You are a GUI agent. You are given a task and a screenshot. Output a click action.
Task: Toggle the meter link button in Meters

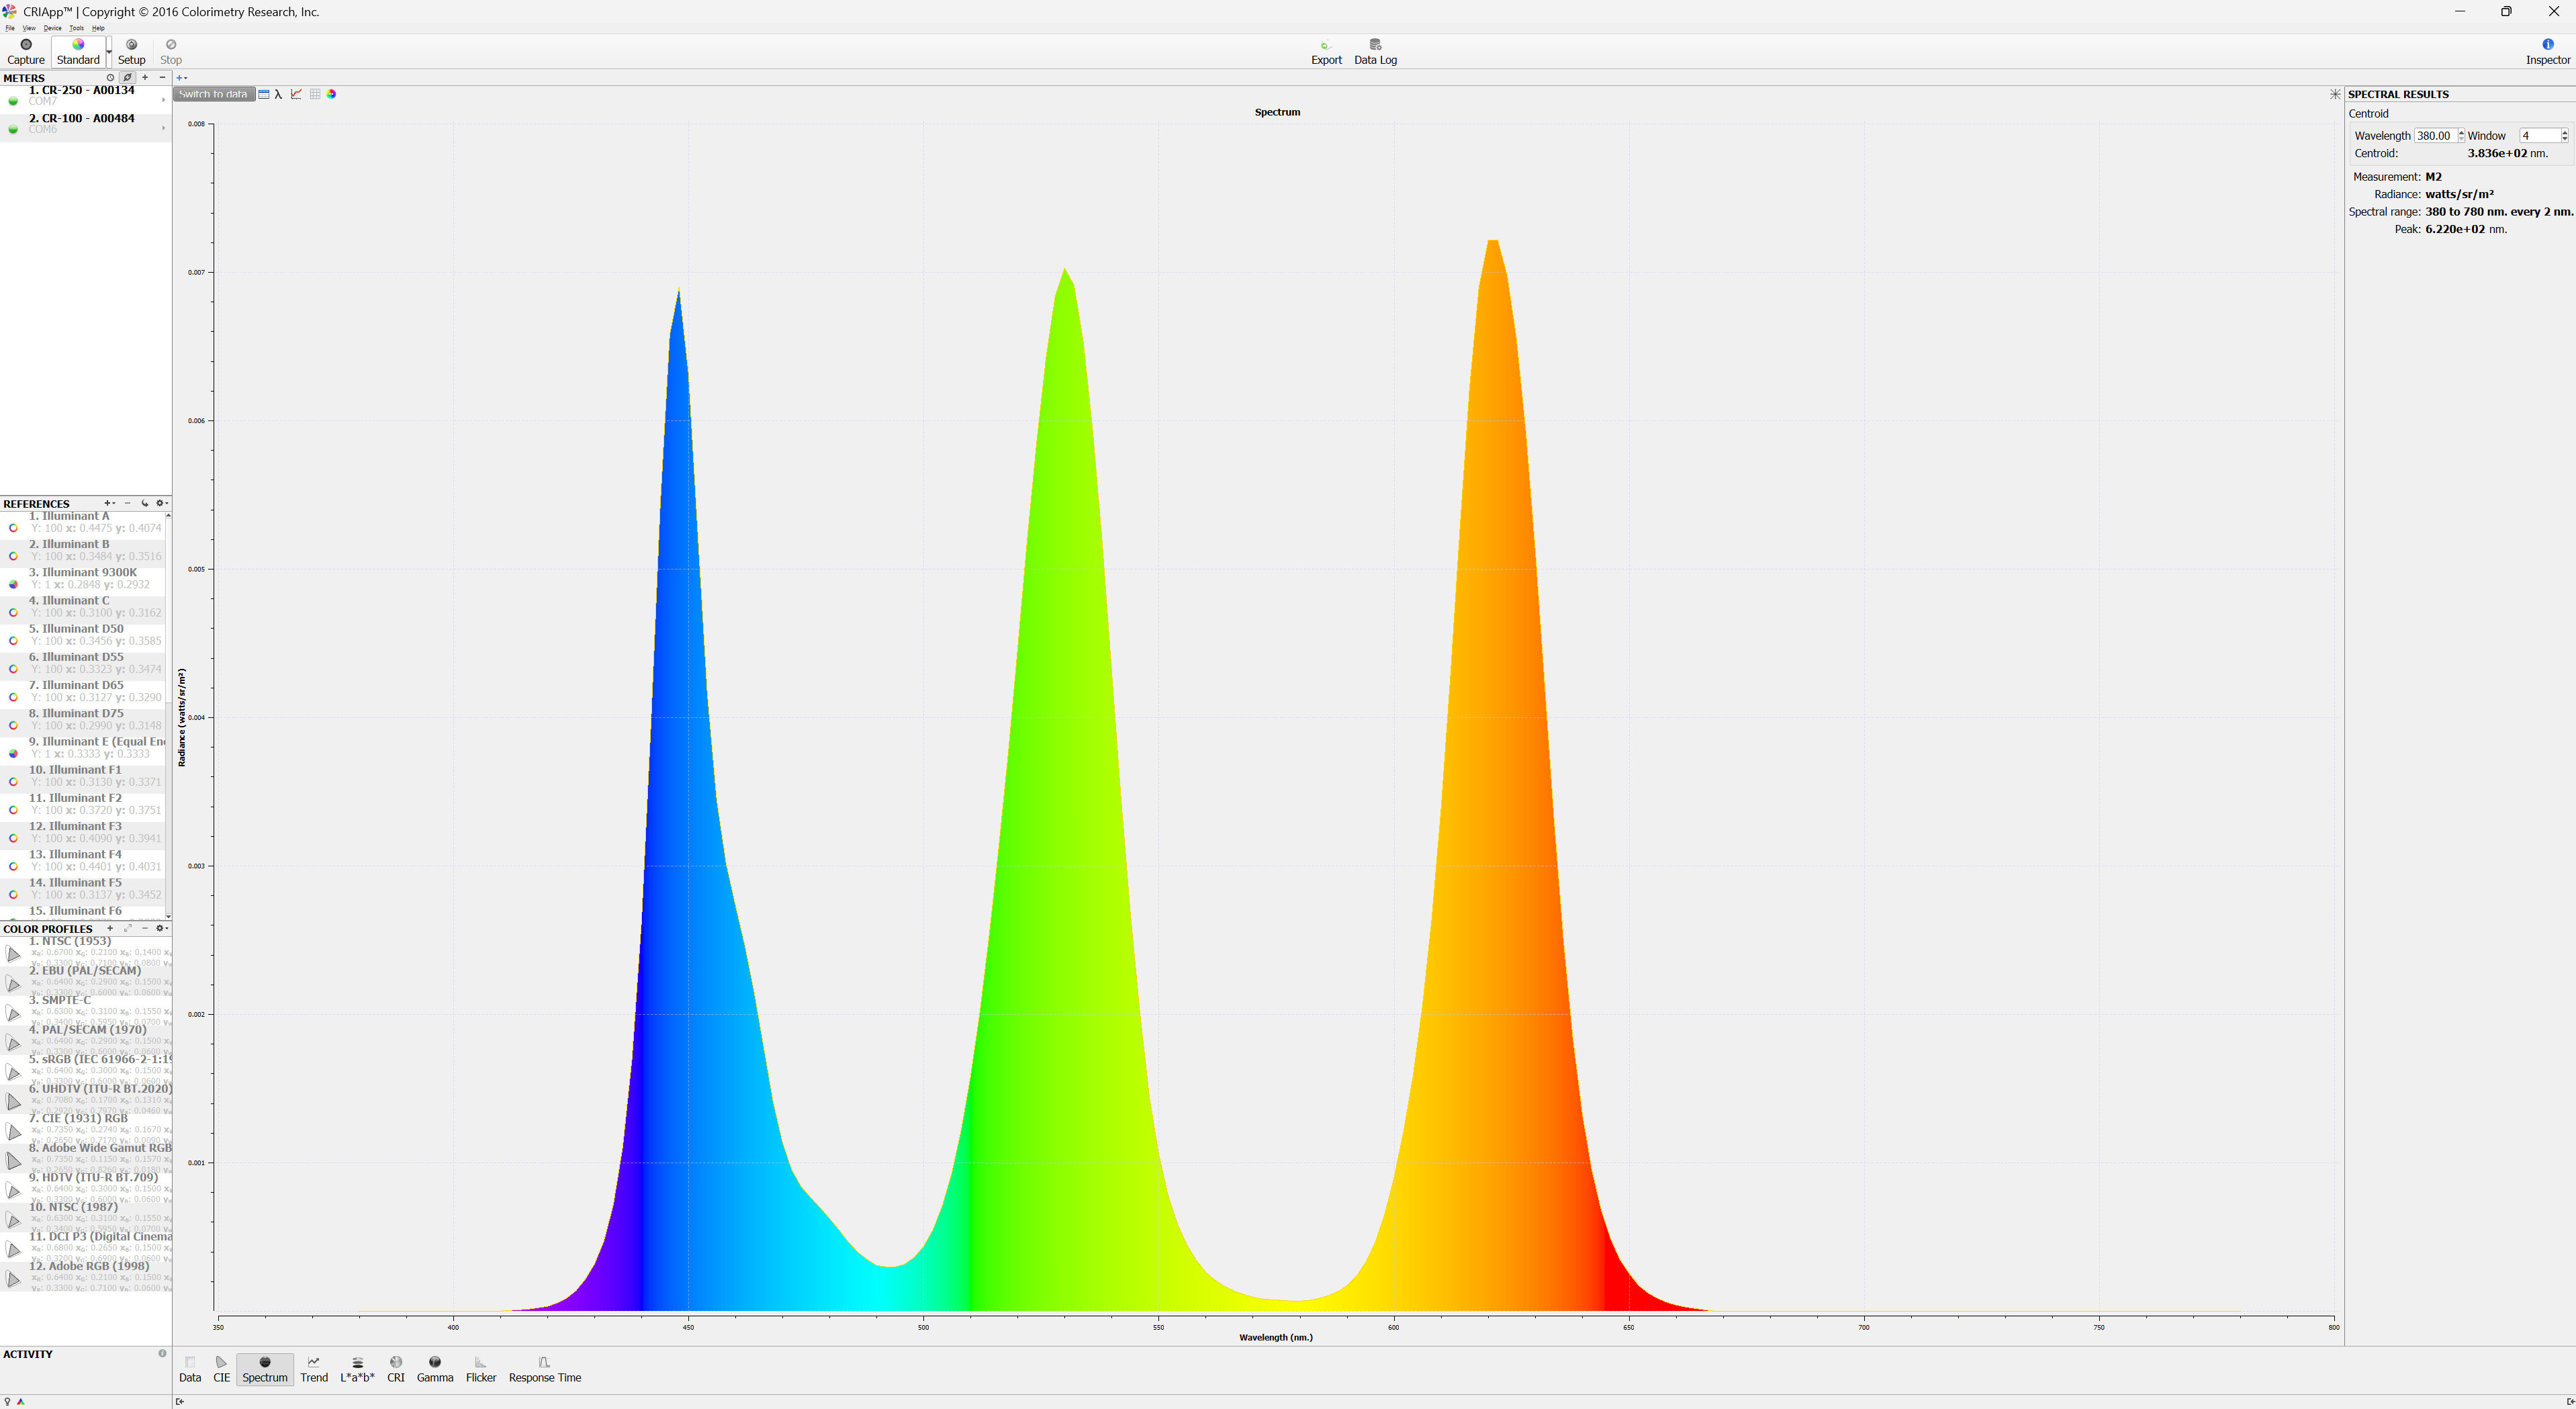click(x=127, y=77)
